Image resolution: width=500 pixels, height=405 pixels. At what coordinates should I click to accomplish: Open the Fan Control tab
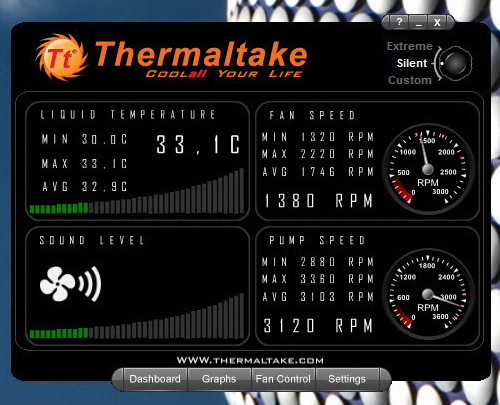pos(283,379)
